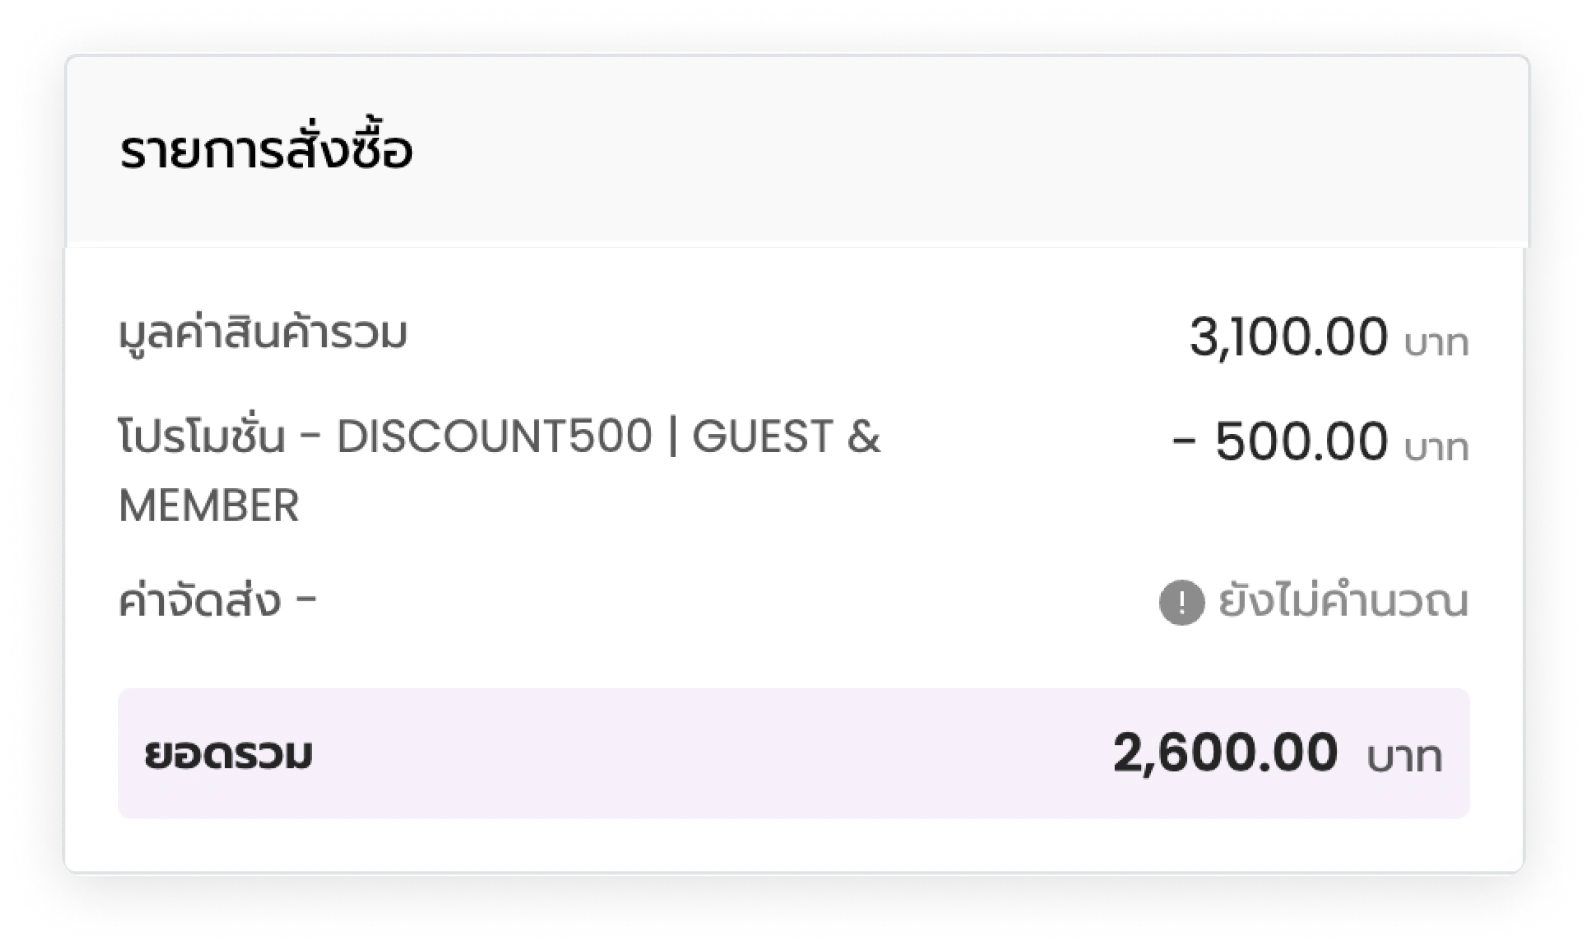Click the - 500.00 discount amount
The image size is (1591, 945).
point(1280,442)
